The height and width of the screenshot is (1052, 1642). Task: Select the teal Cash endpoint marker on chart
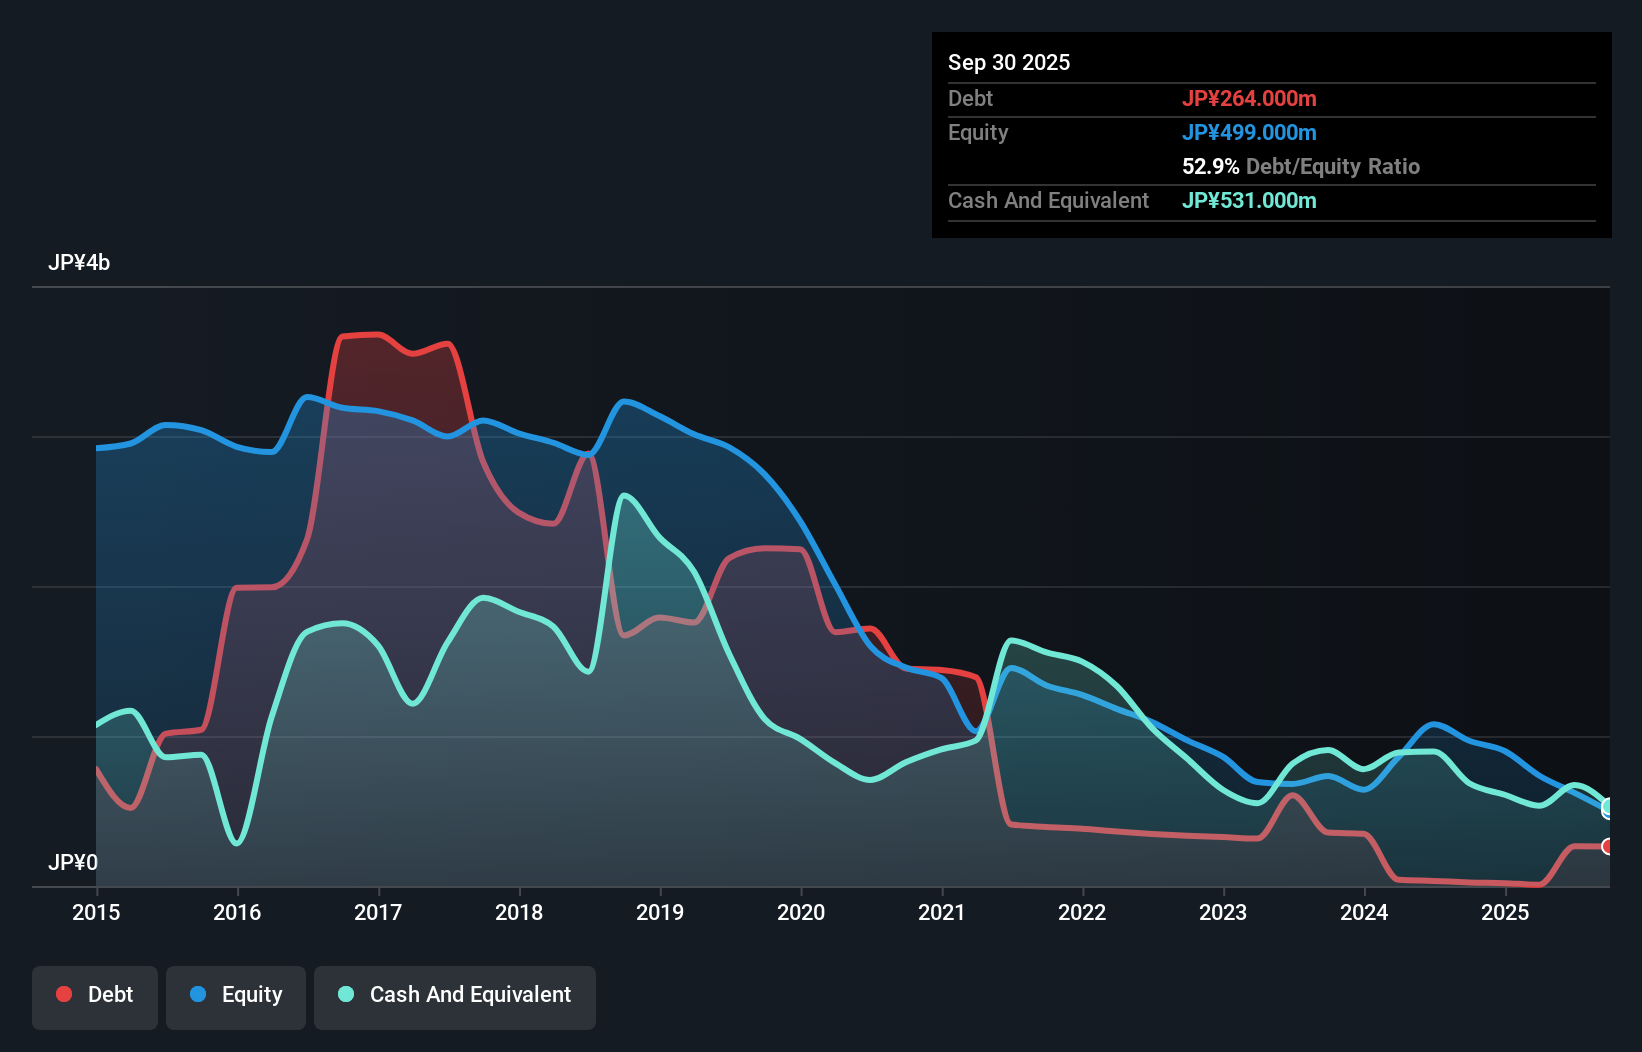(1608, 807)
